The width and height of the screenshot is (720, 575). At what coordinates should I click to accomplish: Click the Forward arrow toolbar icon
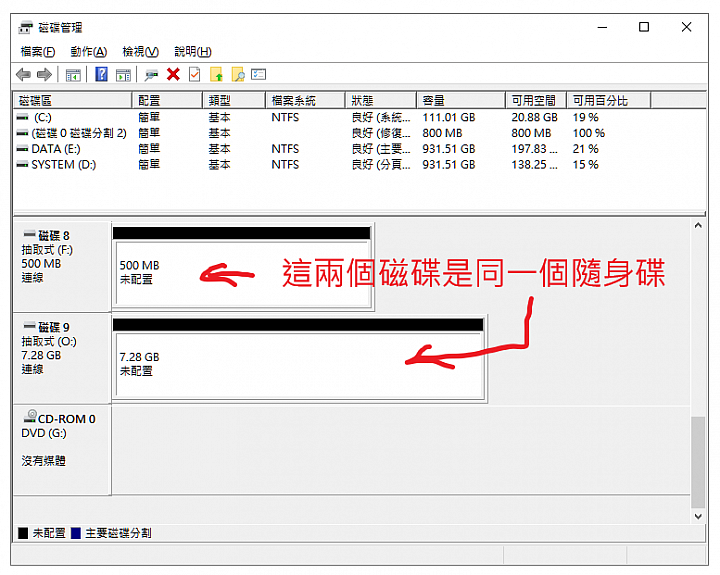[x=44, y=74]
